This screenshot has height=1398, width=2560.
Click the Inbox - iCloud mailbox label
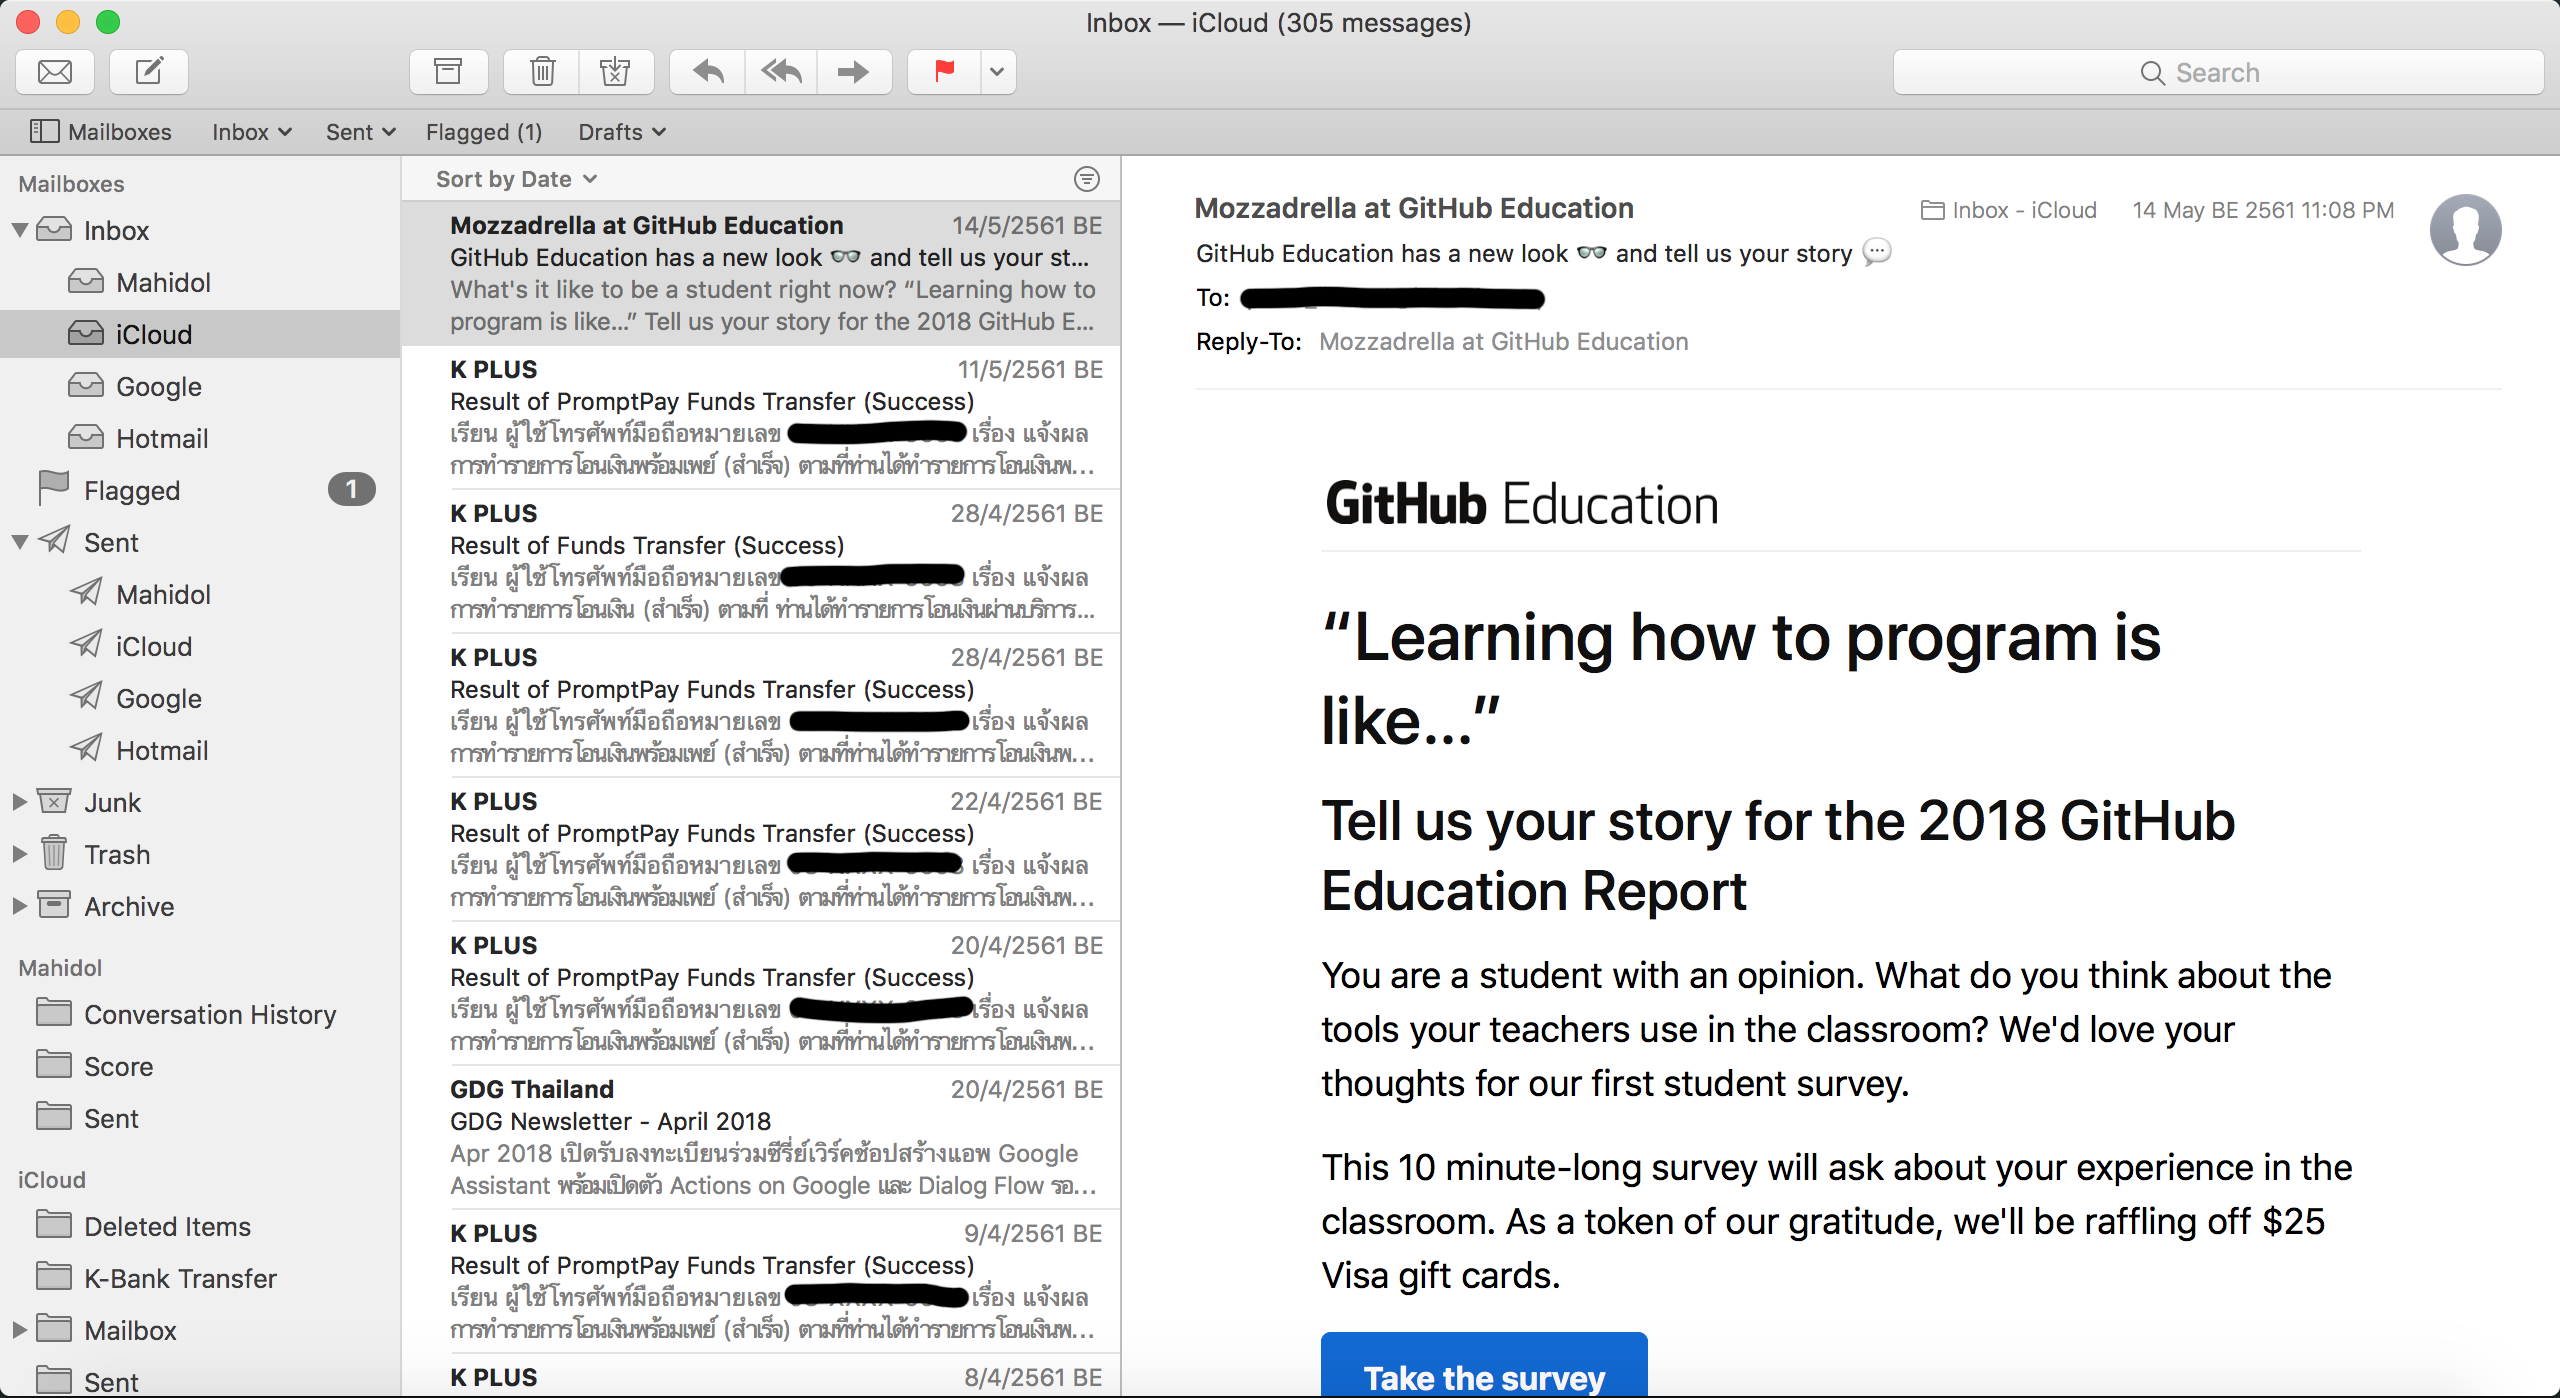tap(2009, 210)
